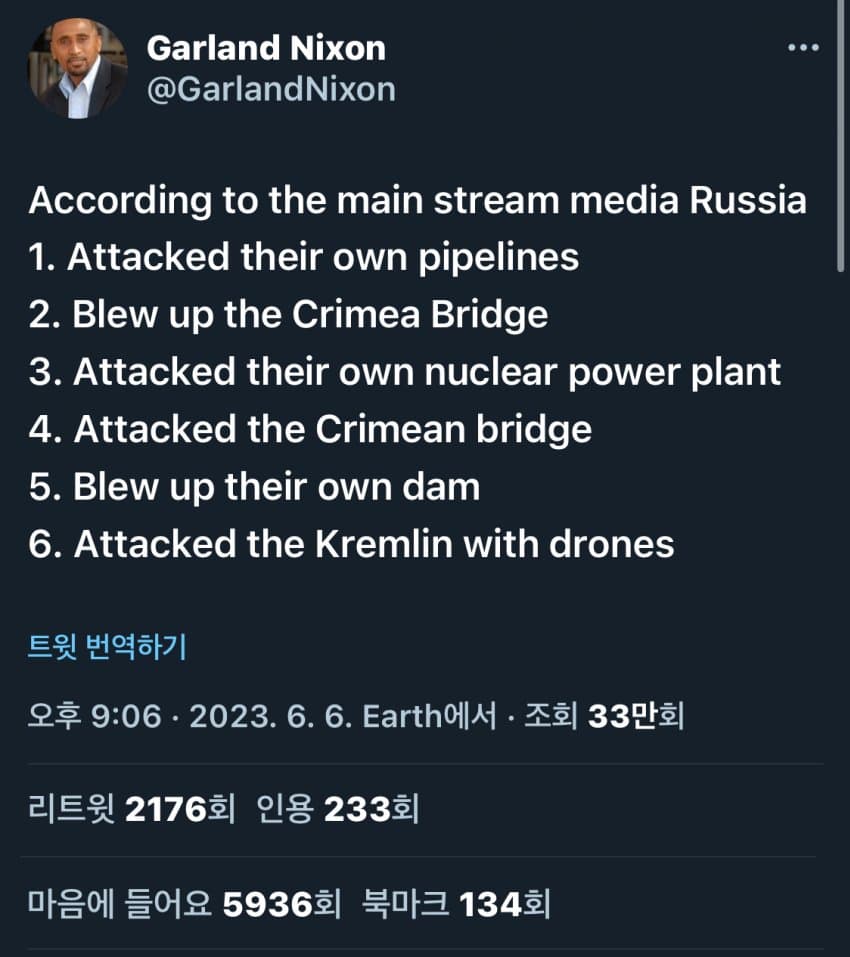Click the line "Attacked their own nuclear power plant"
This screenshot has height=957, width=850.
click(405, 371)
